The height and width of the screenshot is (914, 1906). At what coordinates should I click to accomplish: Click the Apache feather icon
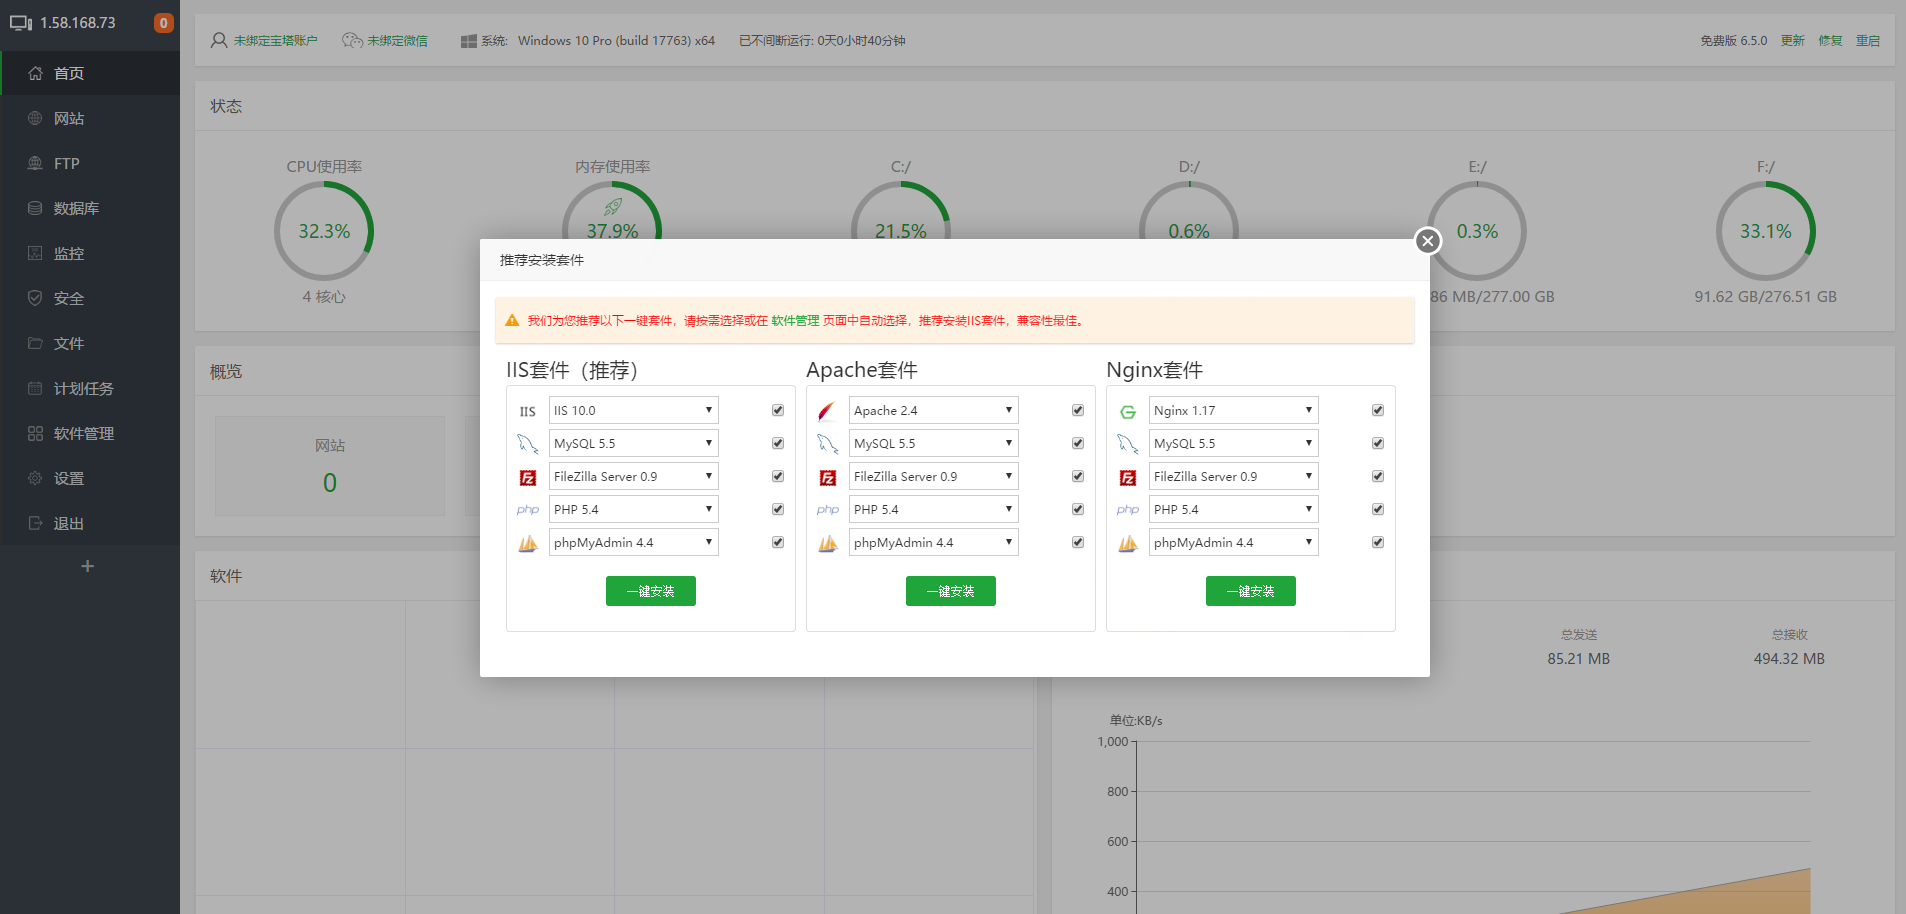[x=828, y=411]
